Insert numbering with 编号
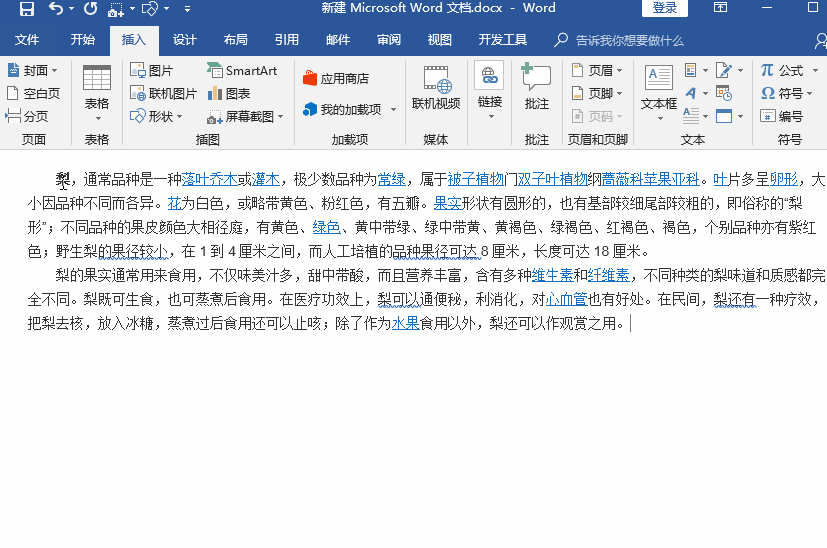This screenshot has height=548, width=827. coord(782,116)
